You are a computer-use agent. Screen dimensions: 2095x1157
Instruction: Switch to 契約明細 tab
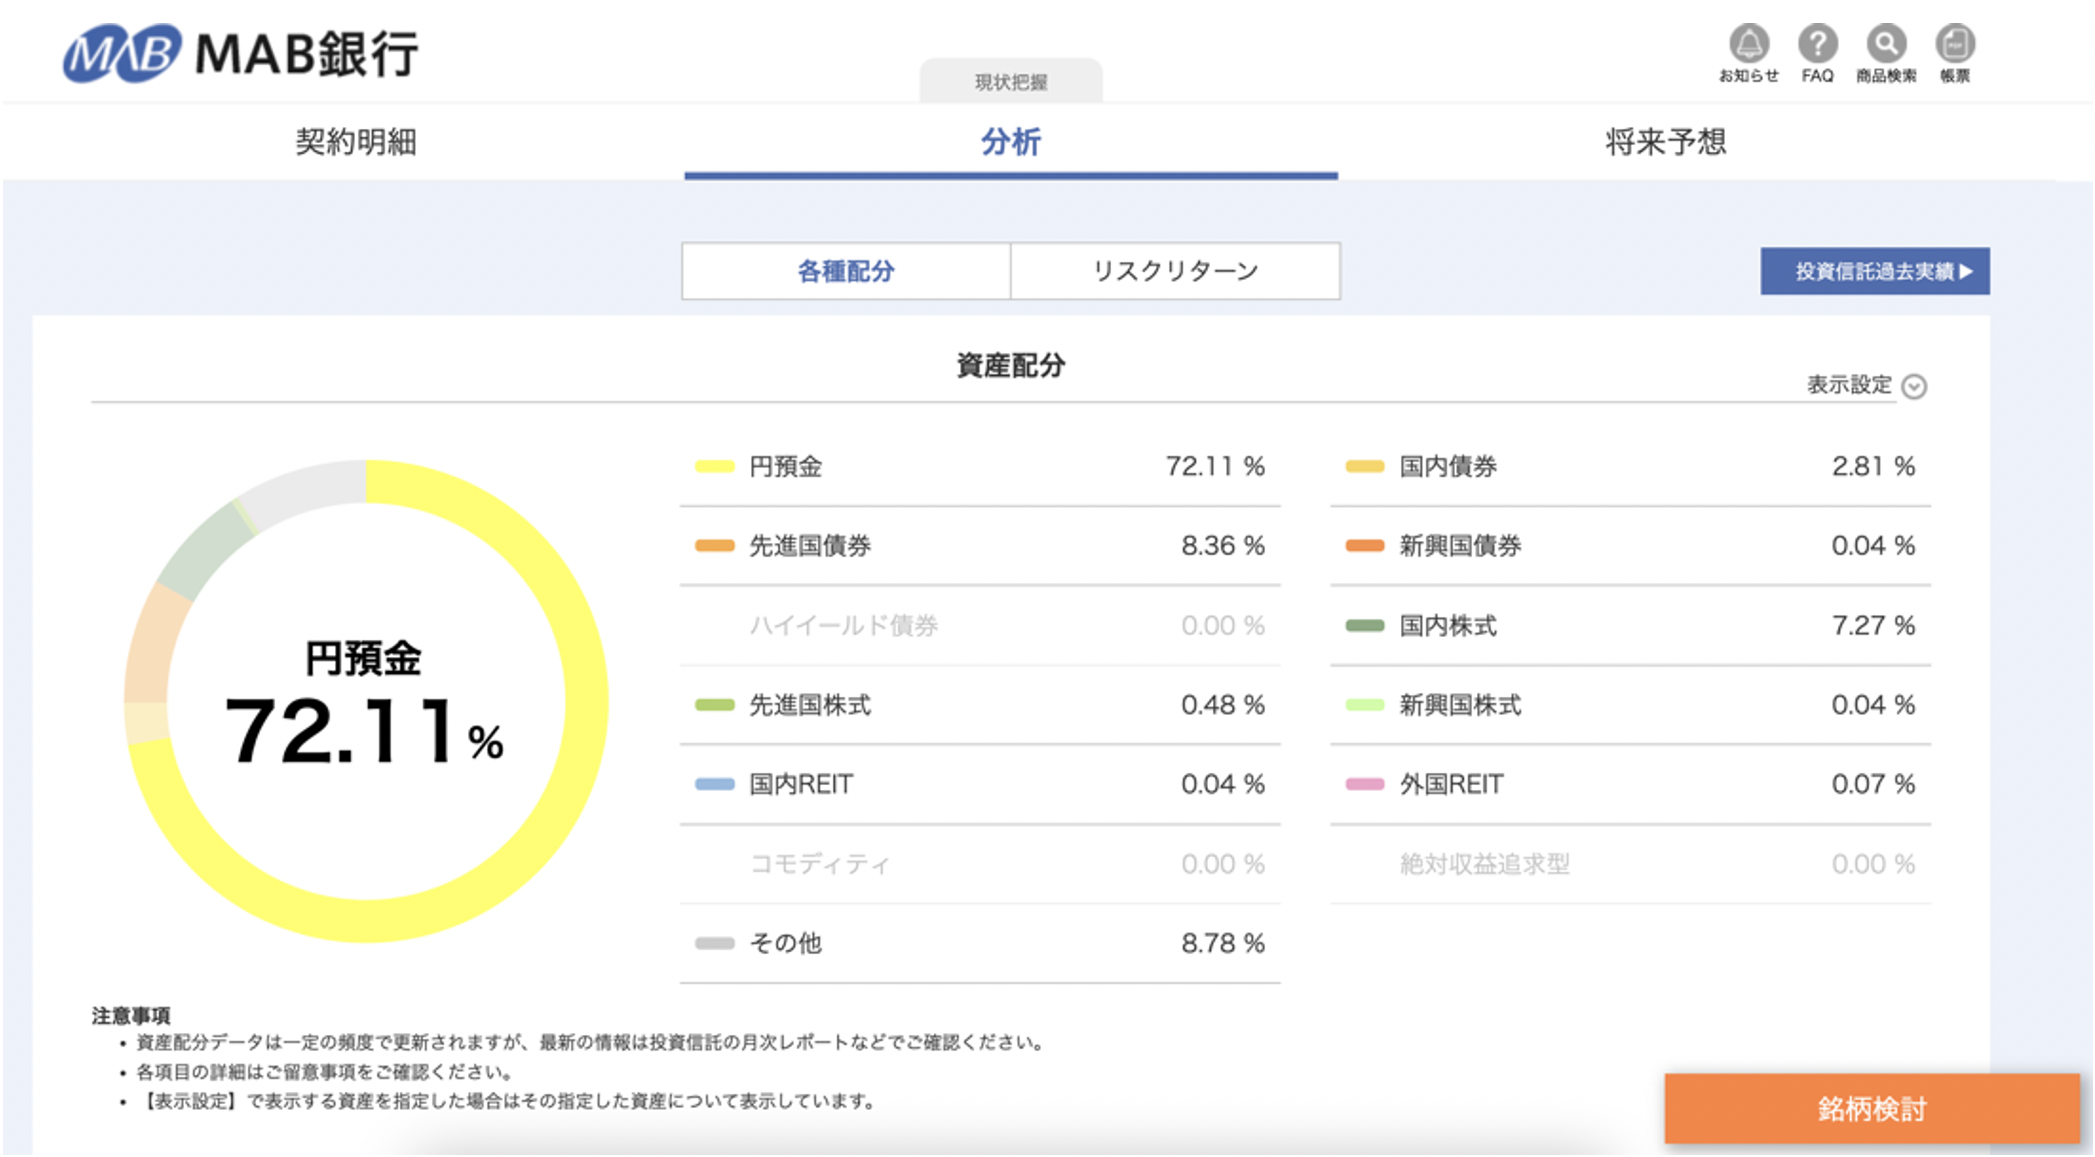click(355, 142)
